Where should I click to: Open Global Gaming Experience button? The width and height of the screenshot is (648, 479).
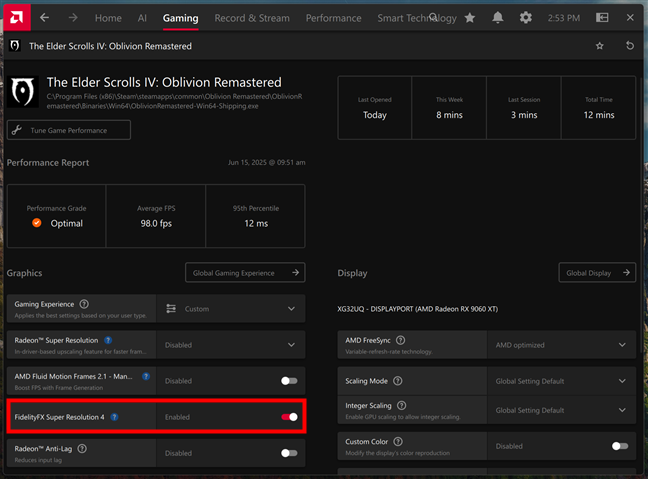coord(245,273)
